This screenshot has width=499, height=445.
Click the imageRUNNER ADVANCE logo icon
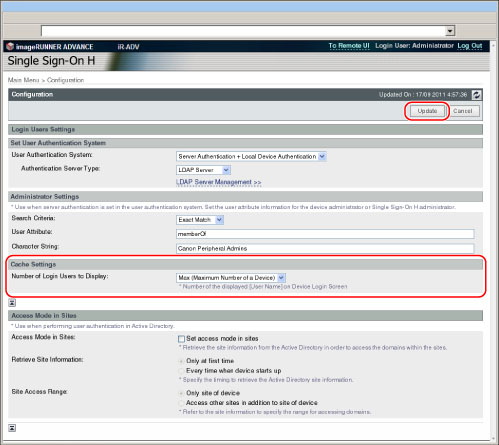click(10, 46)
